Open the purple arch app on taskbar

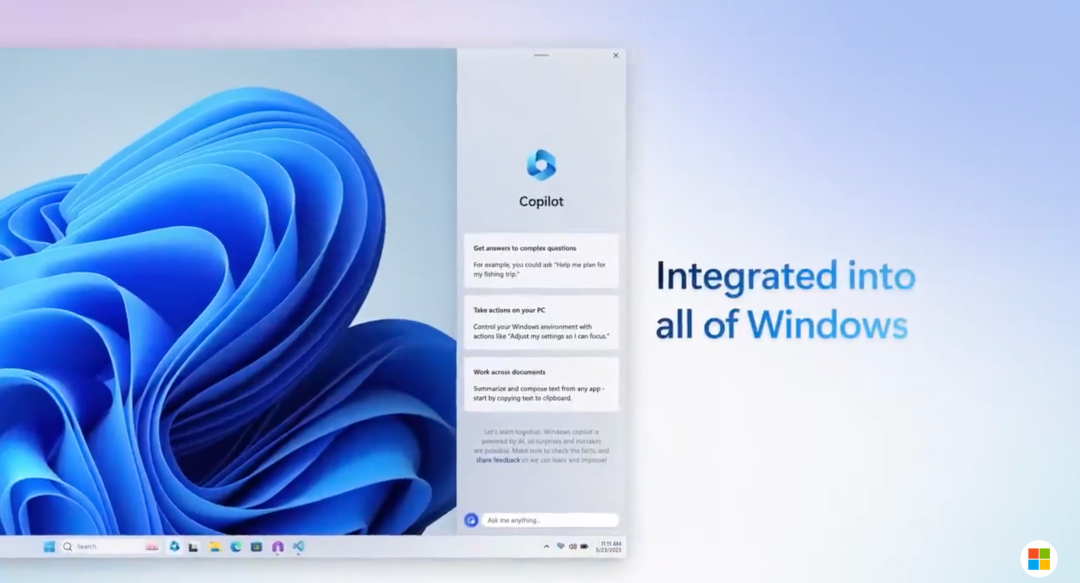[x=278, y=546]
